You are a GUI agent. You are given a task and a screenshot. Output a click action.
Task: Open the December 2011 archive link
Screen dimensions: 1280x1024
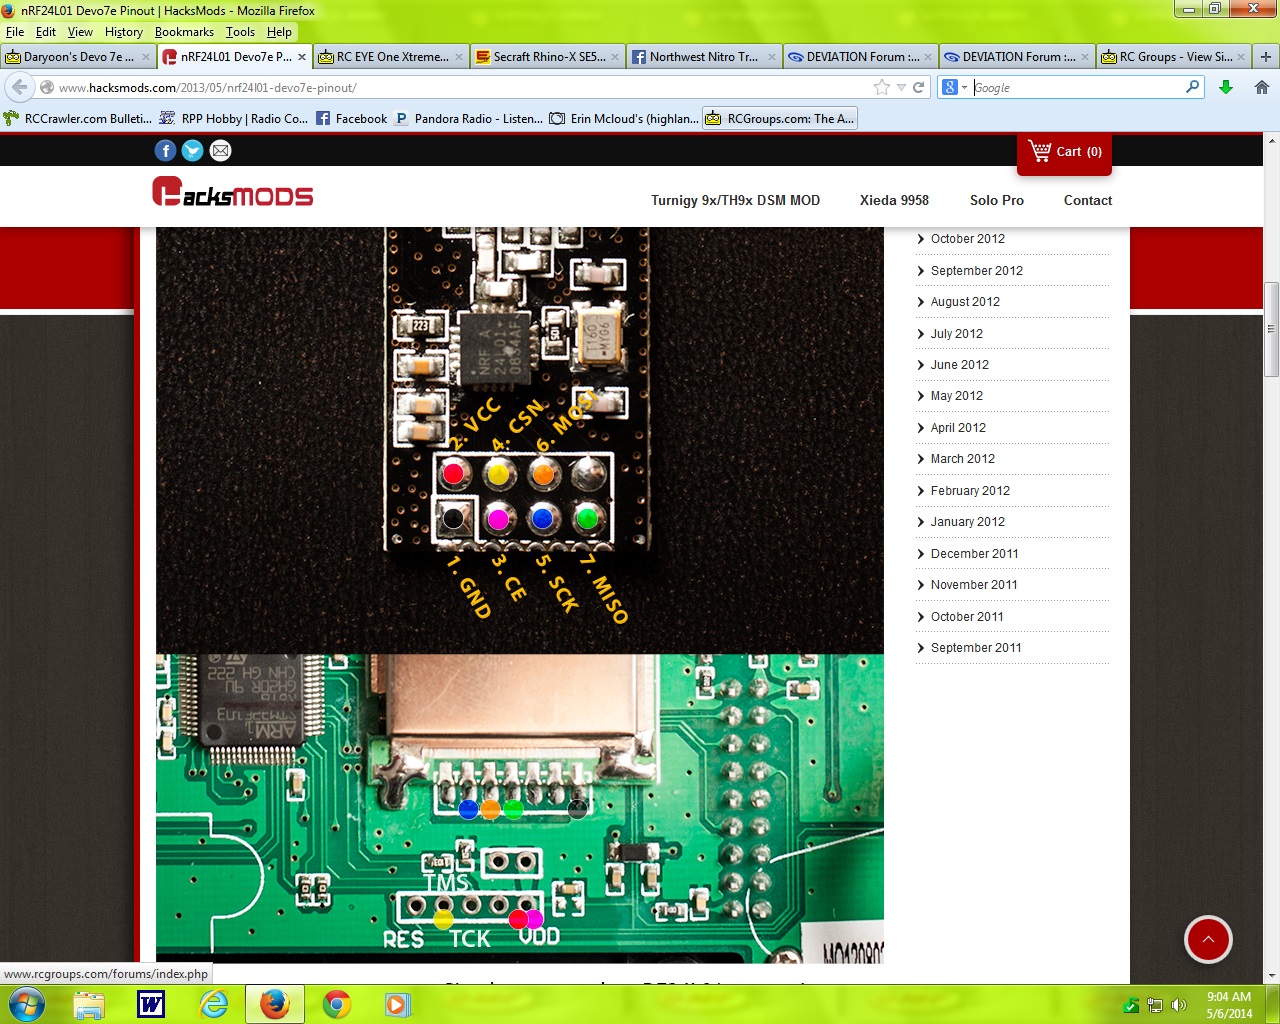coord(974,554)
